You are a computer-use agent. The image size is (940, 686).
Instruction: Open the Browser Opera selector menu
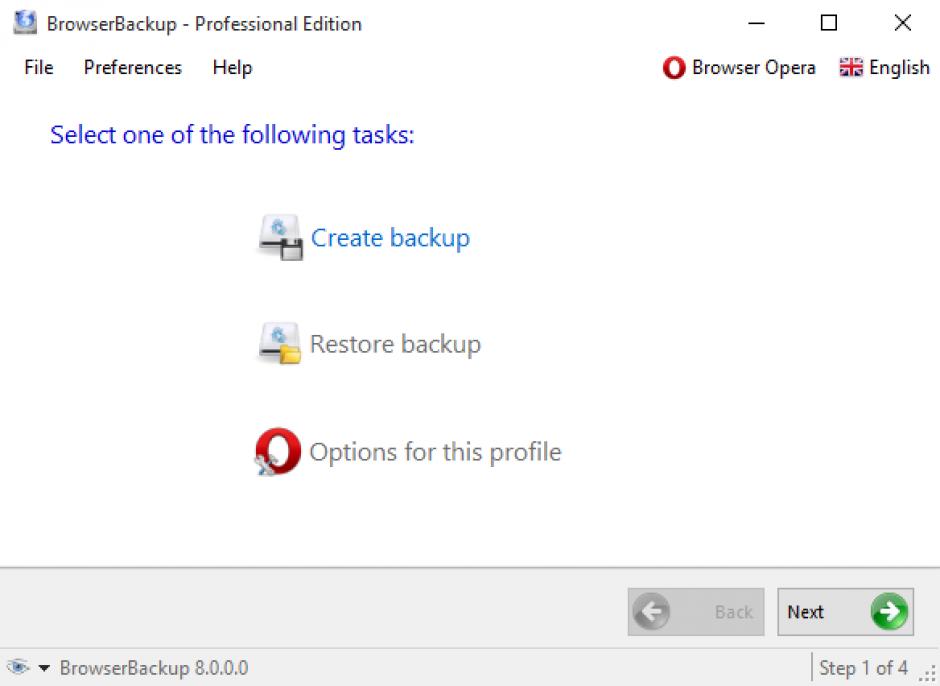point(739,67)
